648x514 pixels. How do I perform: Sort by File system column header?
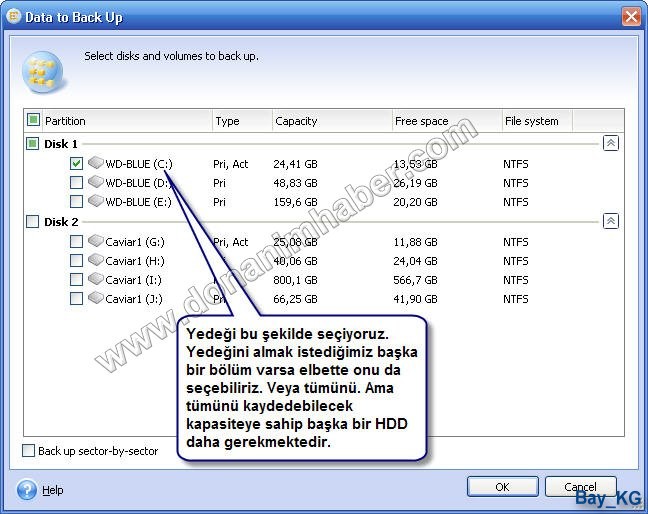(537, 121)
